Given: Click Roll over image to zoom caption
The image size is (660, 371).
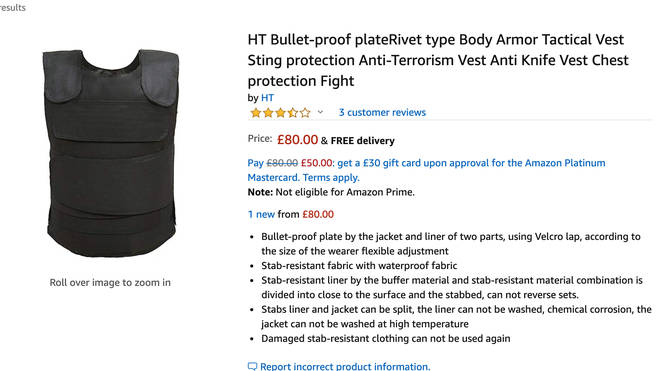Looking at the screenshot, I should (x=110, y=283).
